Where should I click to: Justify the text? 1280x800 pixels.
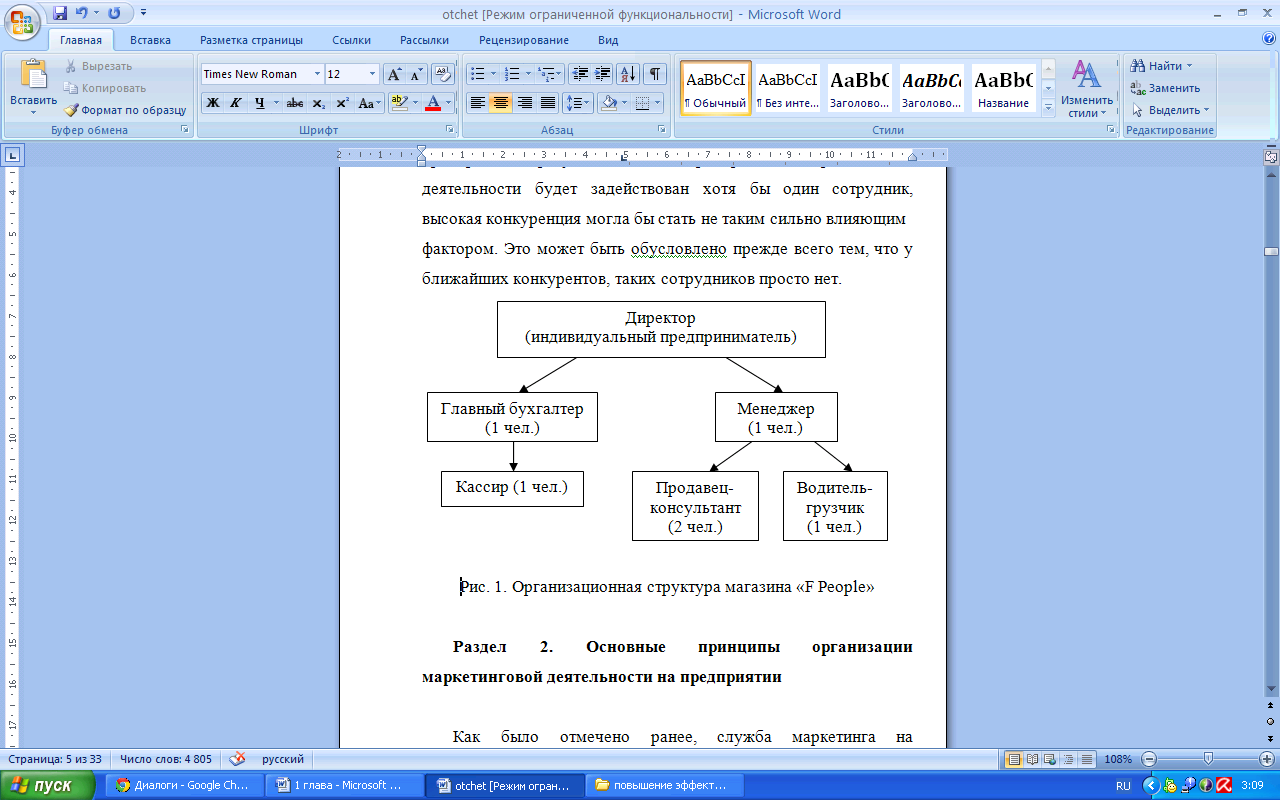tap(547, 103)
